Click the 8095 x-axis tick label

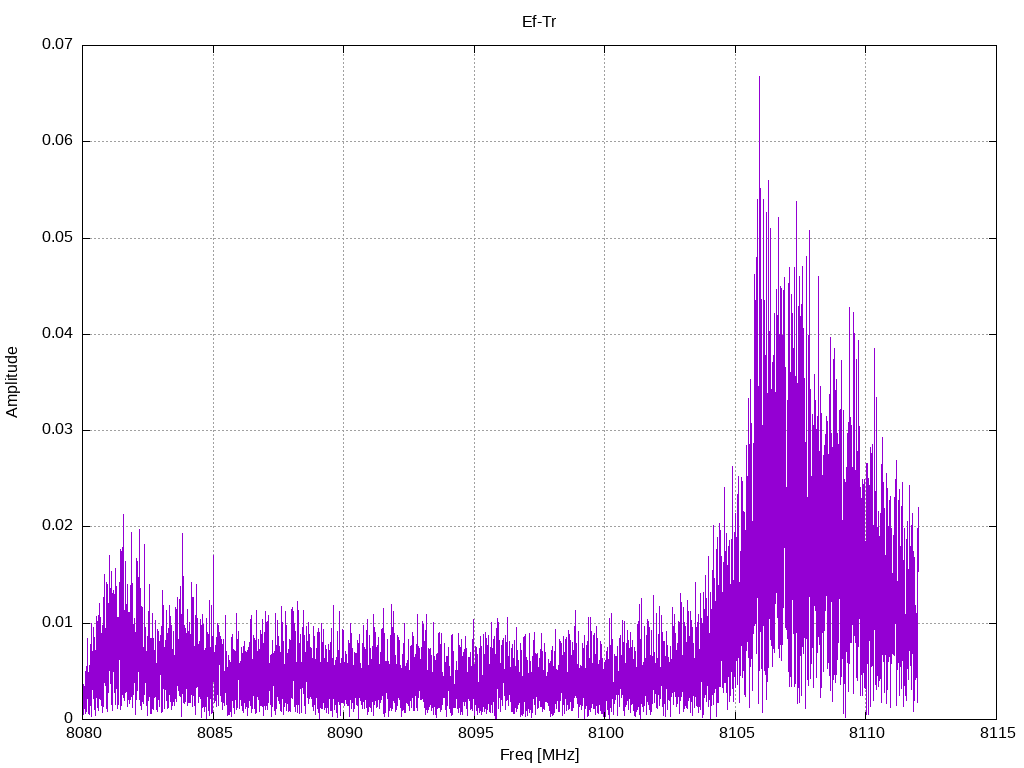pyautogui.click(x=475, y=733)
